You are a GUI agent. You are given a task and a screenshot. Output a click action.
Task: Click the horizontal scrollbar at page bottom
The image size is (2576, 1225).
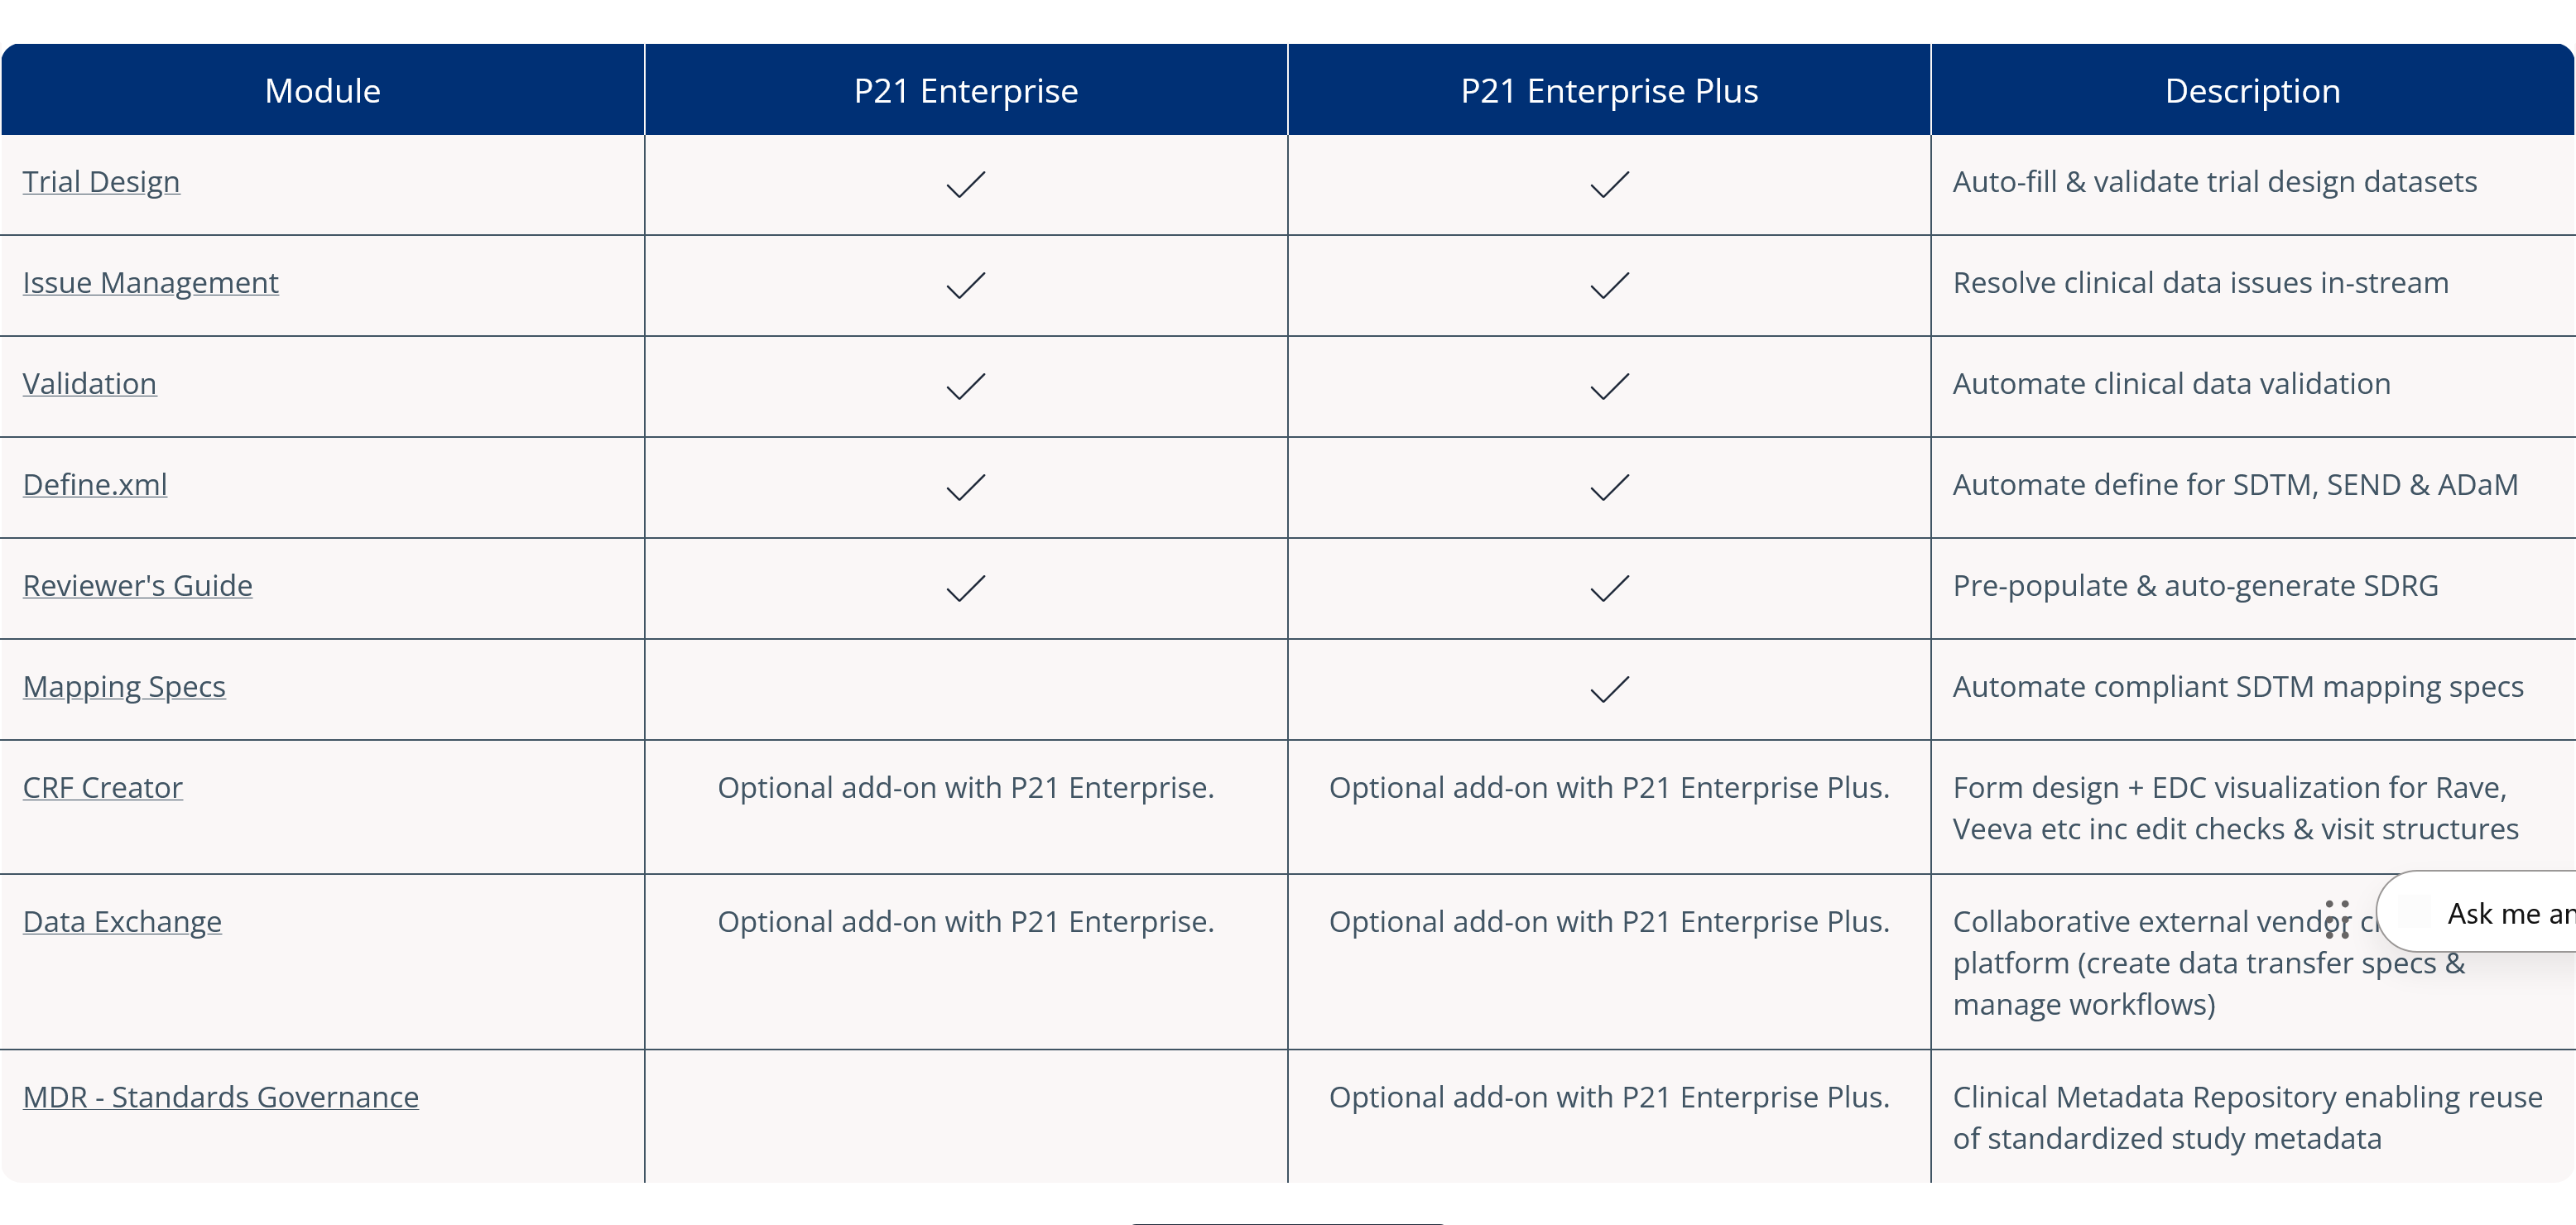click(x=1287, y=1221)
